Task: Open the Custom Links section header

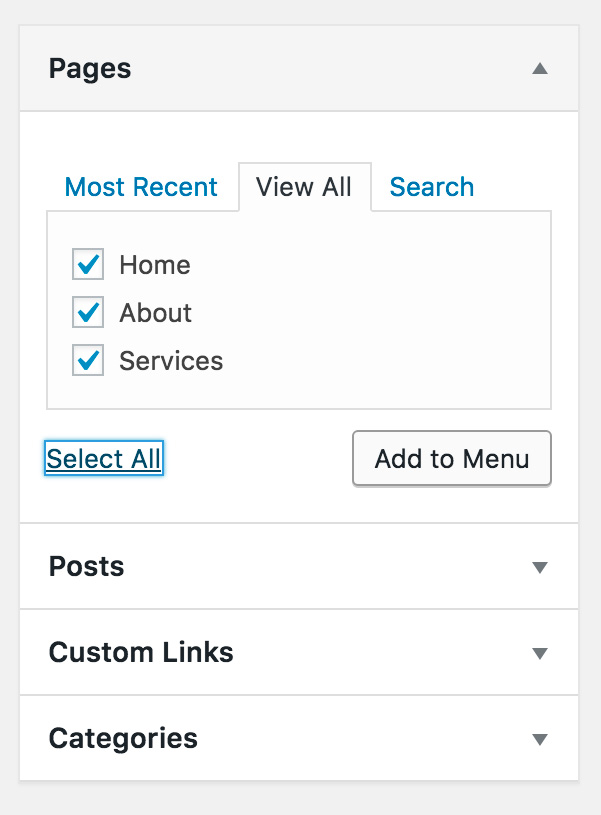Action: [x=141, y=653]
